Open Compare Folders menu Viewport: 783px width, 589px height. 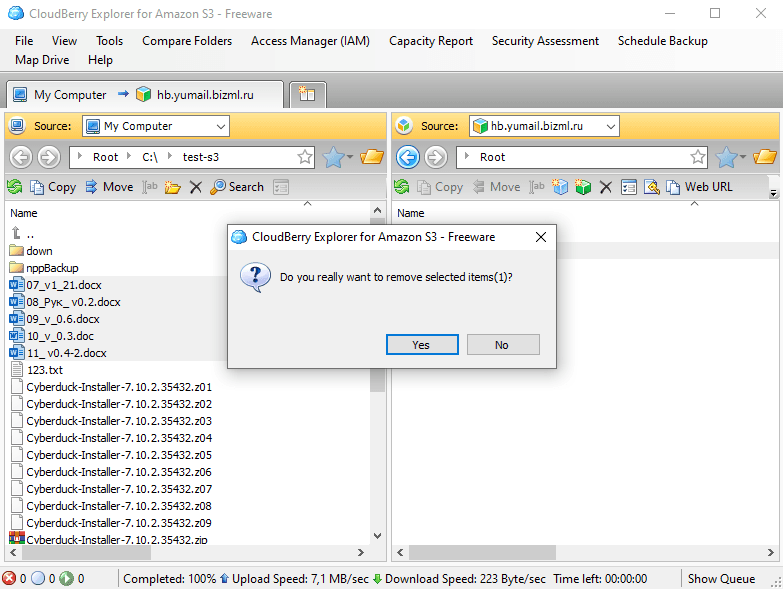(187, 41)
